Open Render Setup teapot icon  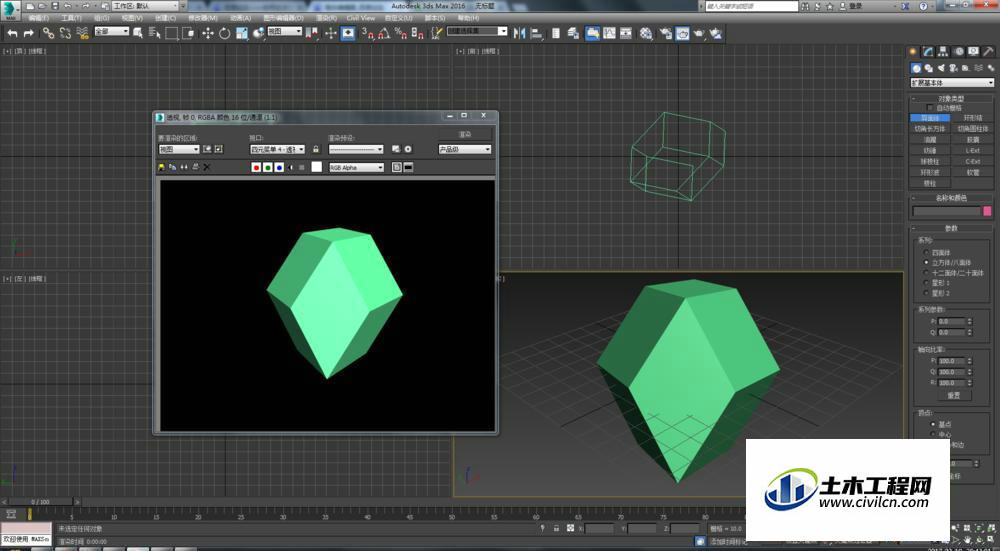tap(666, 33)
